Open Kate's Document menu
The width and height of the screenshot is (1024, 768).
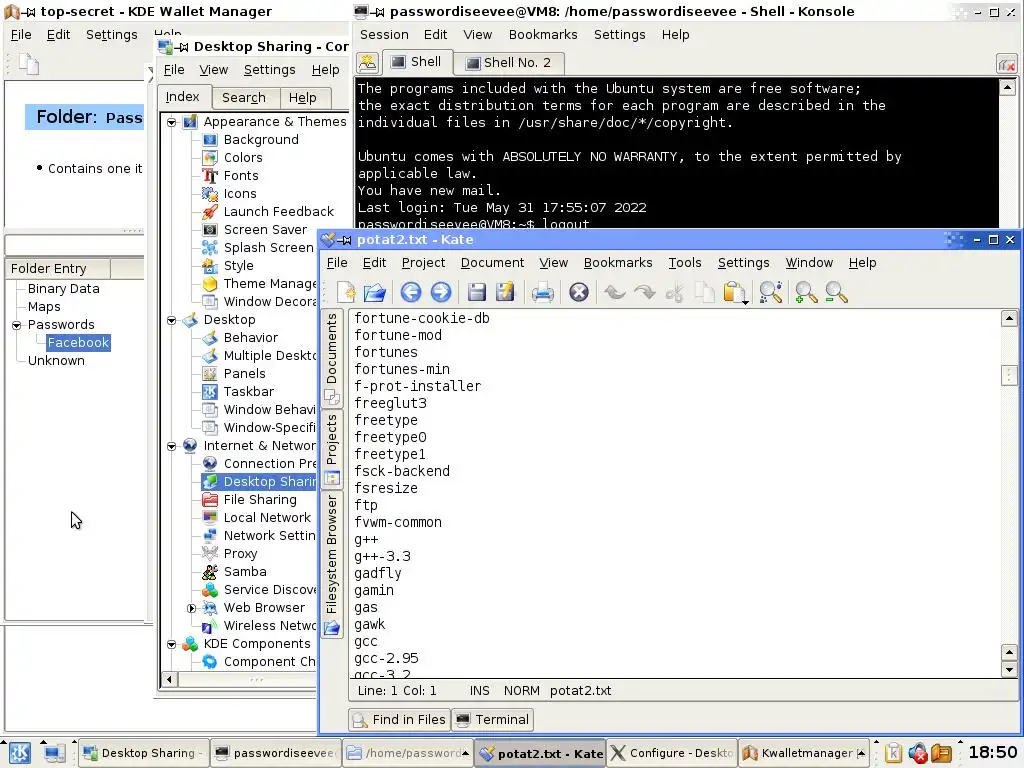[492, 263]
